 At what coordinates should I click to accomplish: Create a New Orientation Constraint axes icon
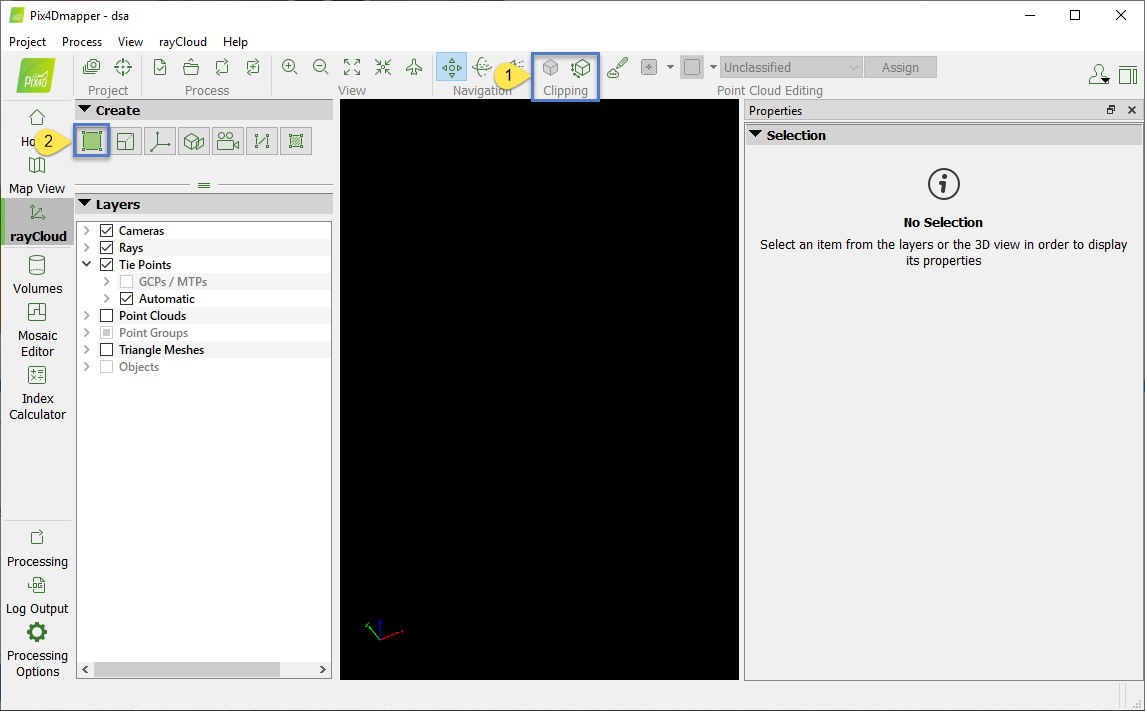pos(160,141)
